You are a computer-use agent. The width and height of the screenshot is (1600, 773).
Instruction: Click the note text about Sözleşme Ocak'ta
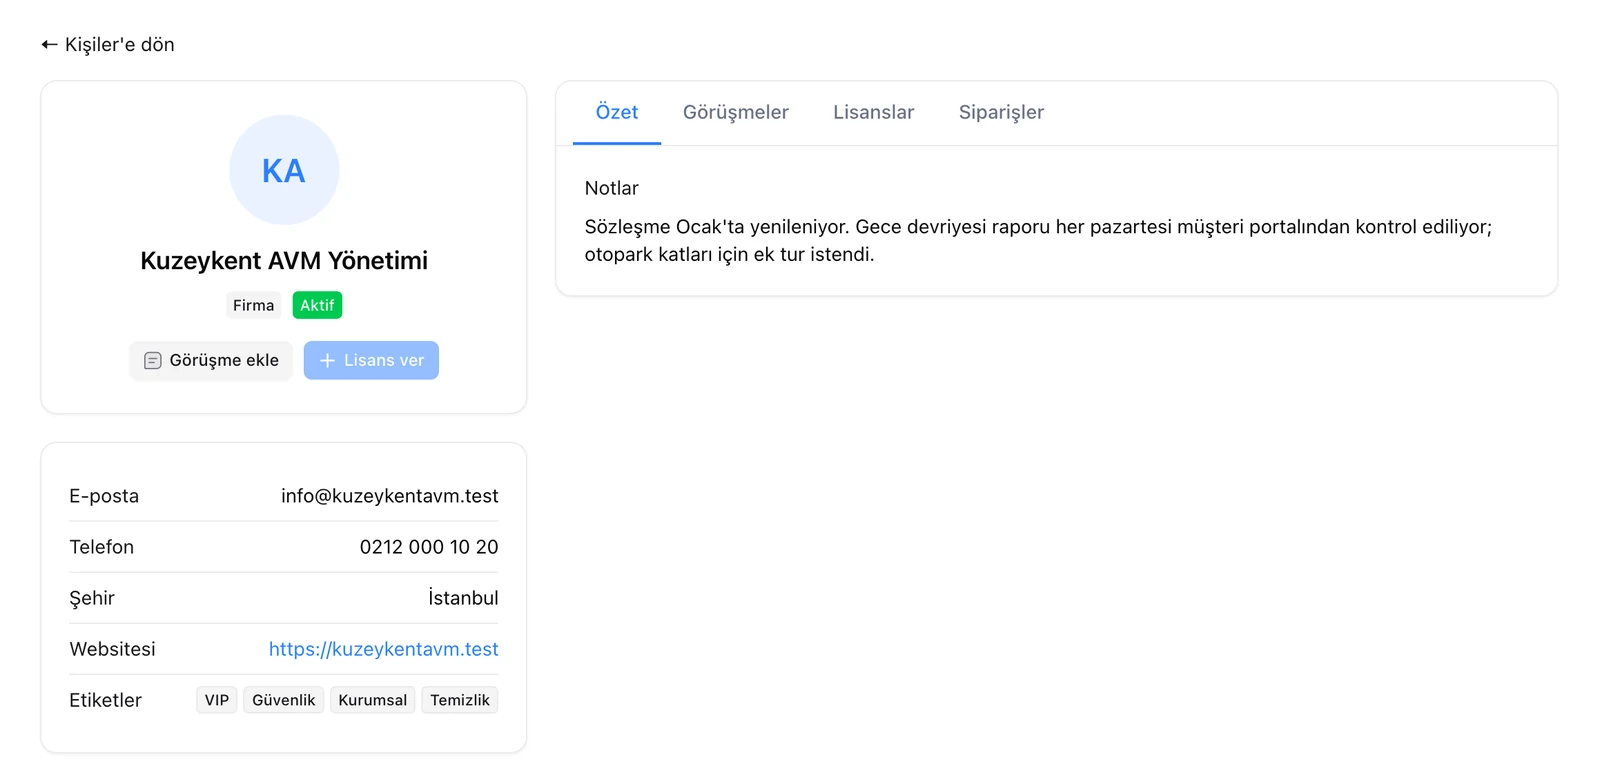coord(1038,241)
